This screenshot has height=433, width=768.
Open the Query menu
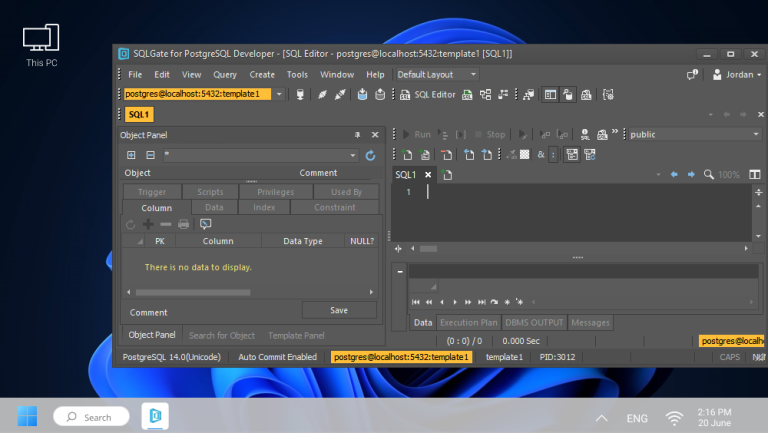(x=224, y=75)
